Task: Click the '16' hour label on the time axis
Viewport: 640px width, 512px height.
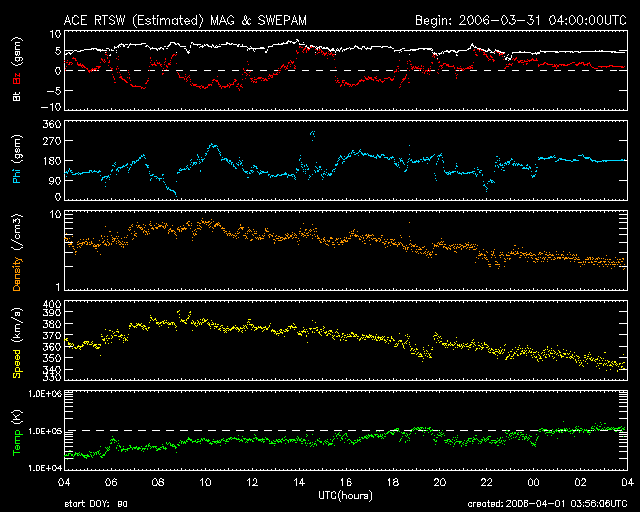Action: (x=346, y=483)
